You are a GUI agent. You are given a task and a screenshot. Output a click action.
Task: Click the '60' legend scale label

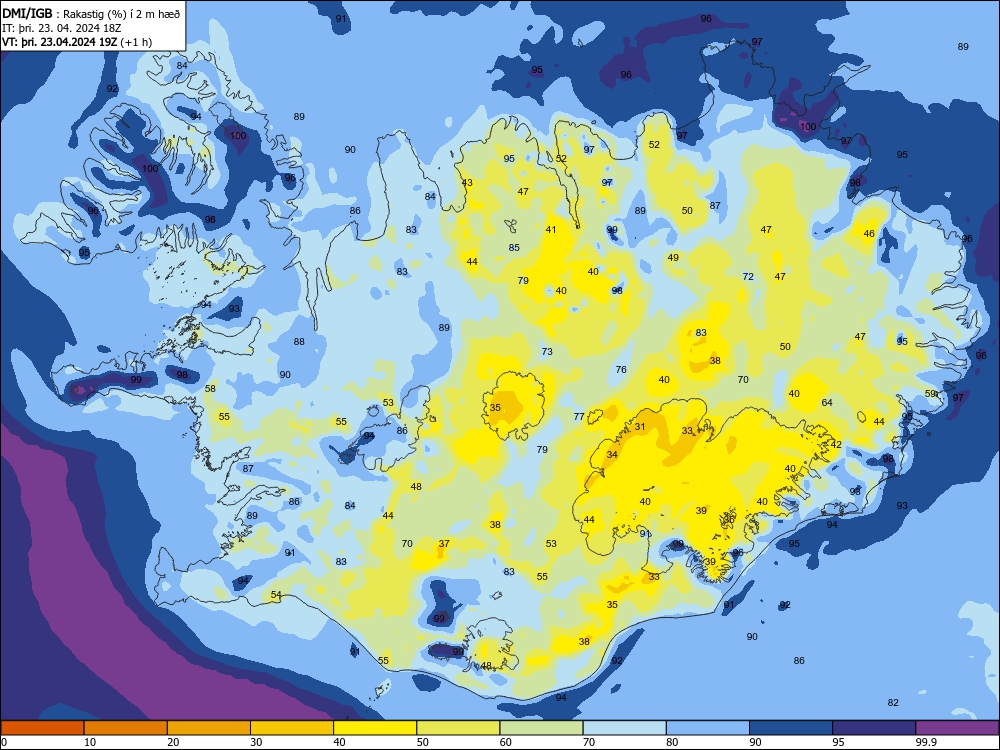coord(506,742)
